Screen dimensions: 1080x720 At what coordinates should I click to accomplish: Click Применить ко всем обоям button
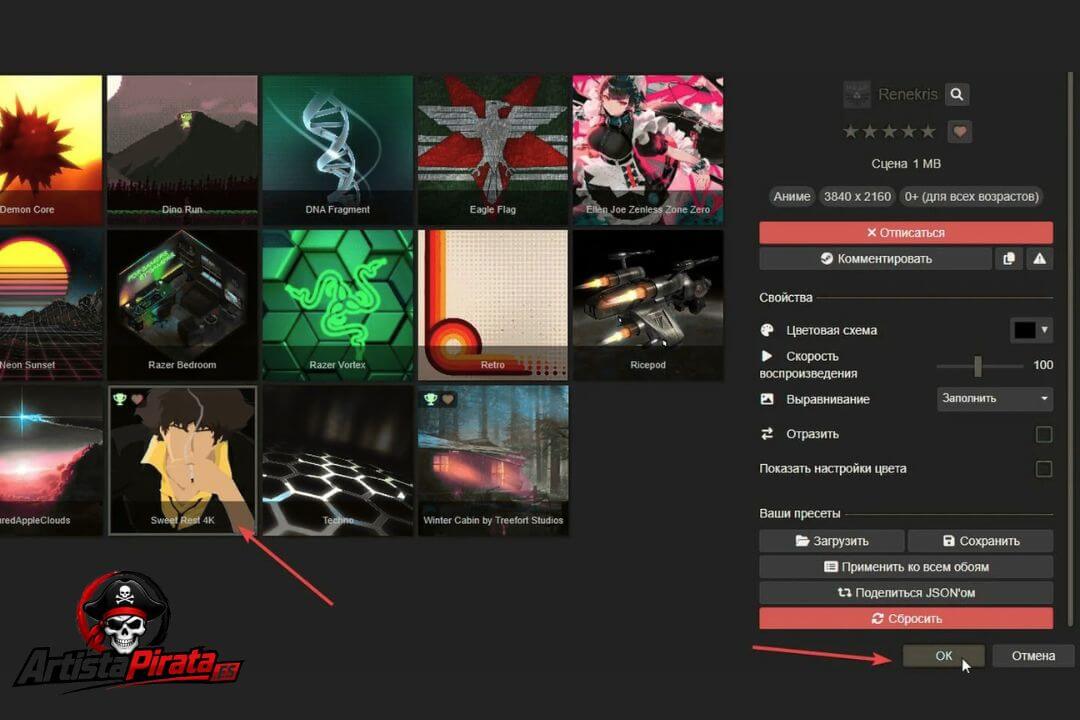coord(906,567)
